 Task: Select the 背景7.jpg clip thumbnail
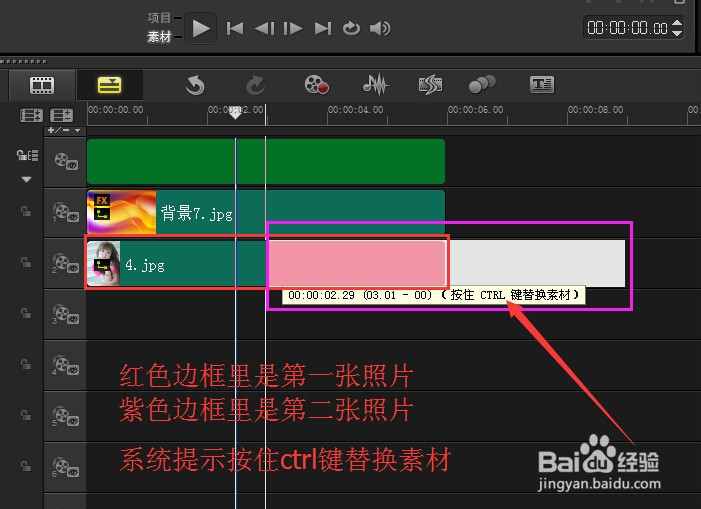(122, 212)
